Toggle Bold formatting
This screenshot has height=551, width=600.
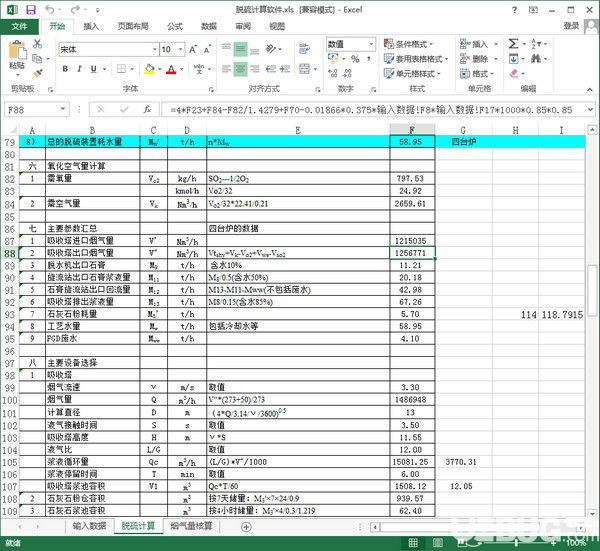click(65, 69)
